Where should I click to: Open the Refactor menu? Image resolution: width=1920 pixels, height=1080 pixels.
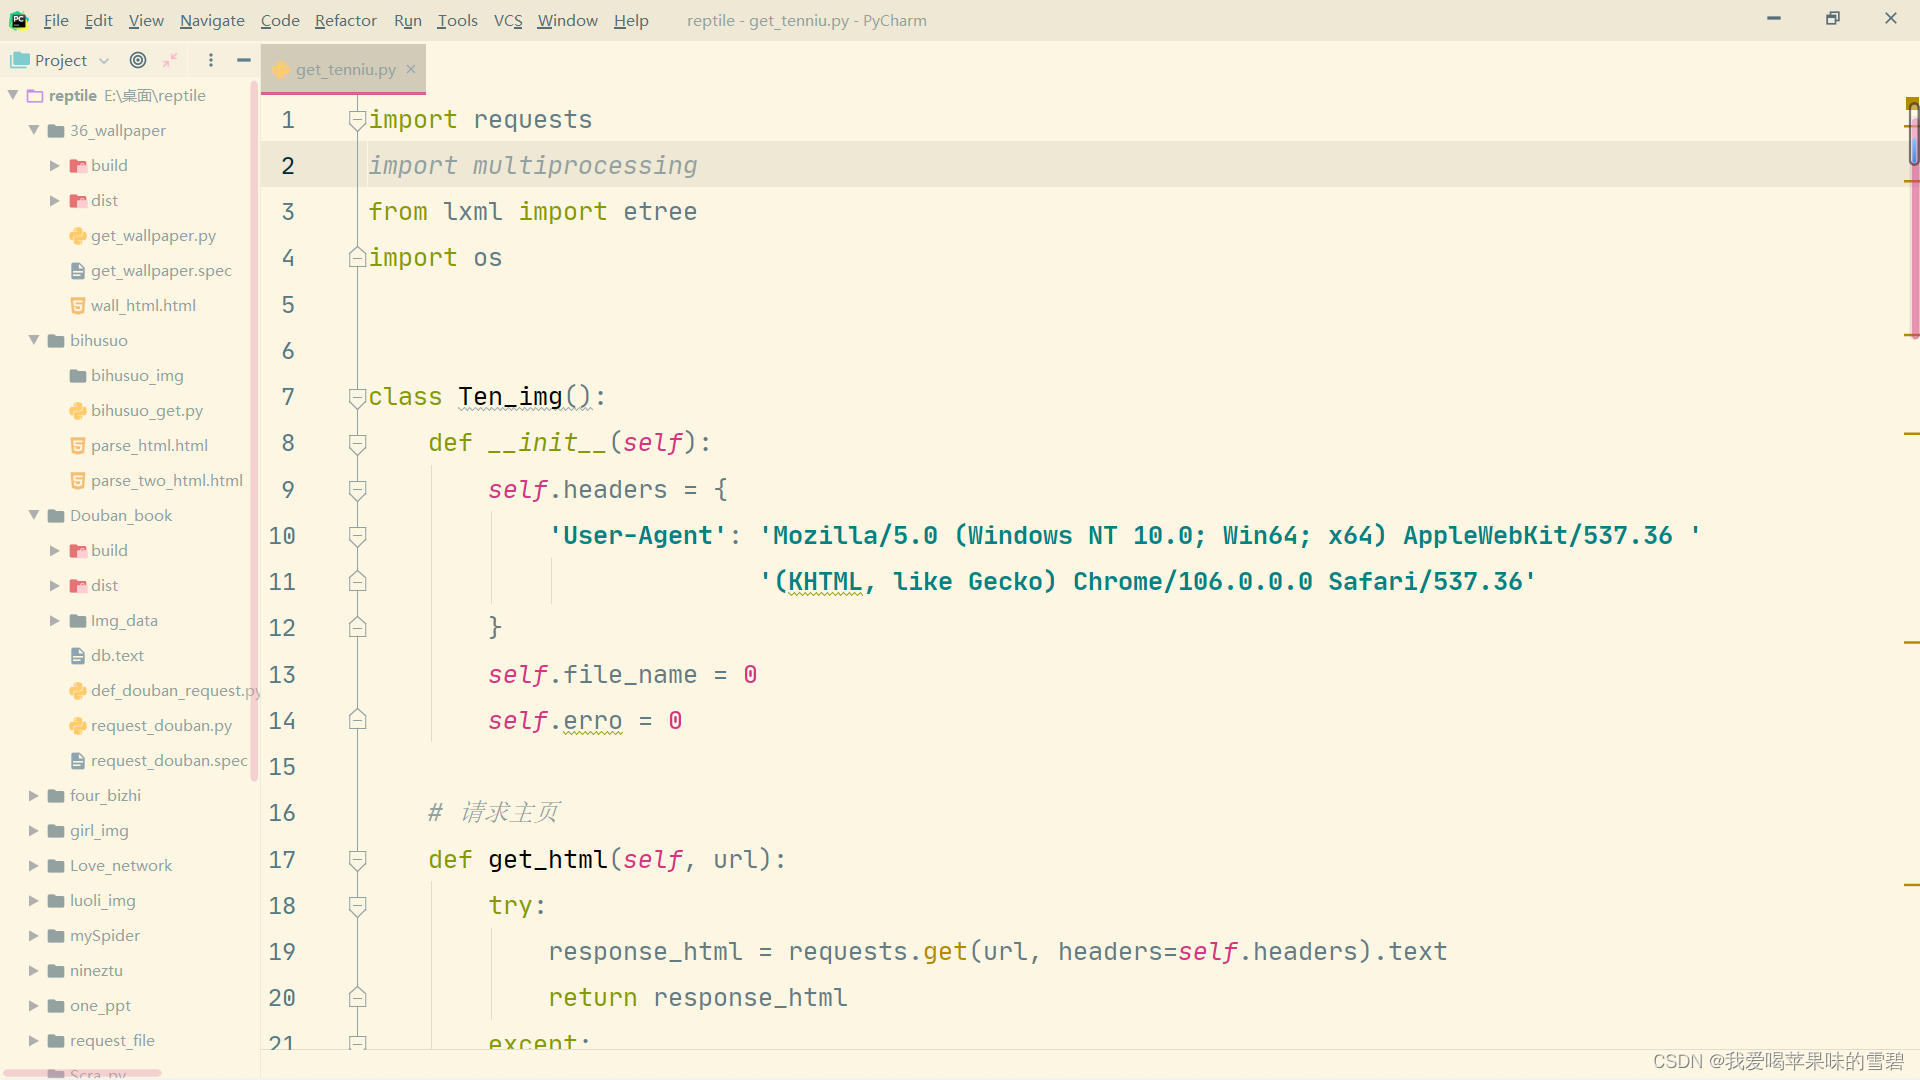pos(345,20)
